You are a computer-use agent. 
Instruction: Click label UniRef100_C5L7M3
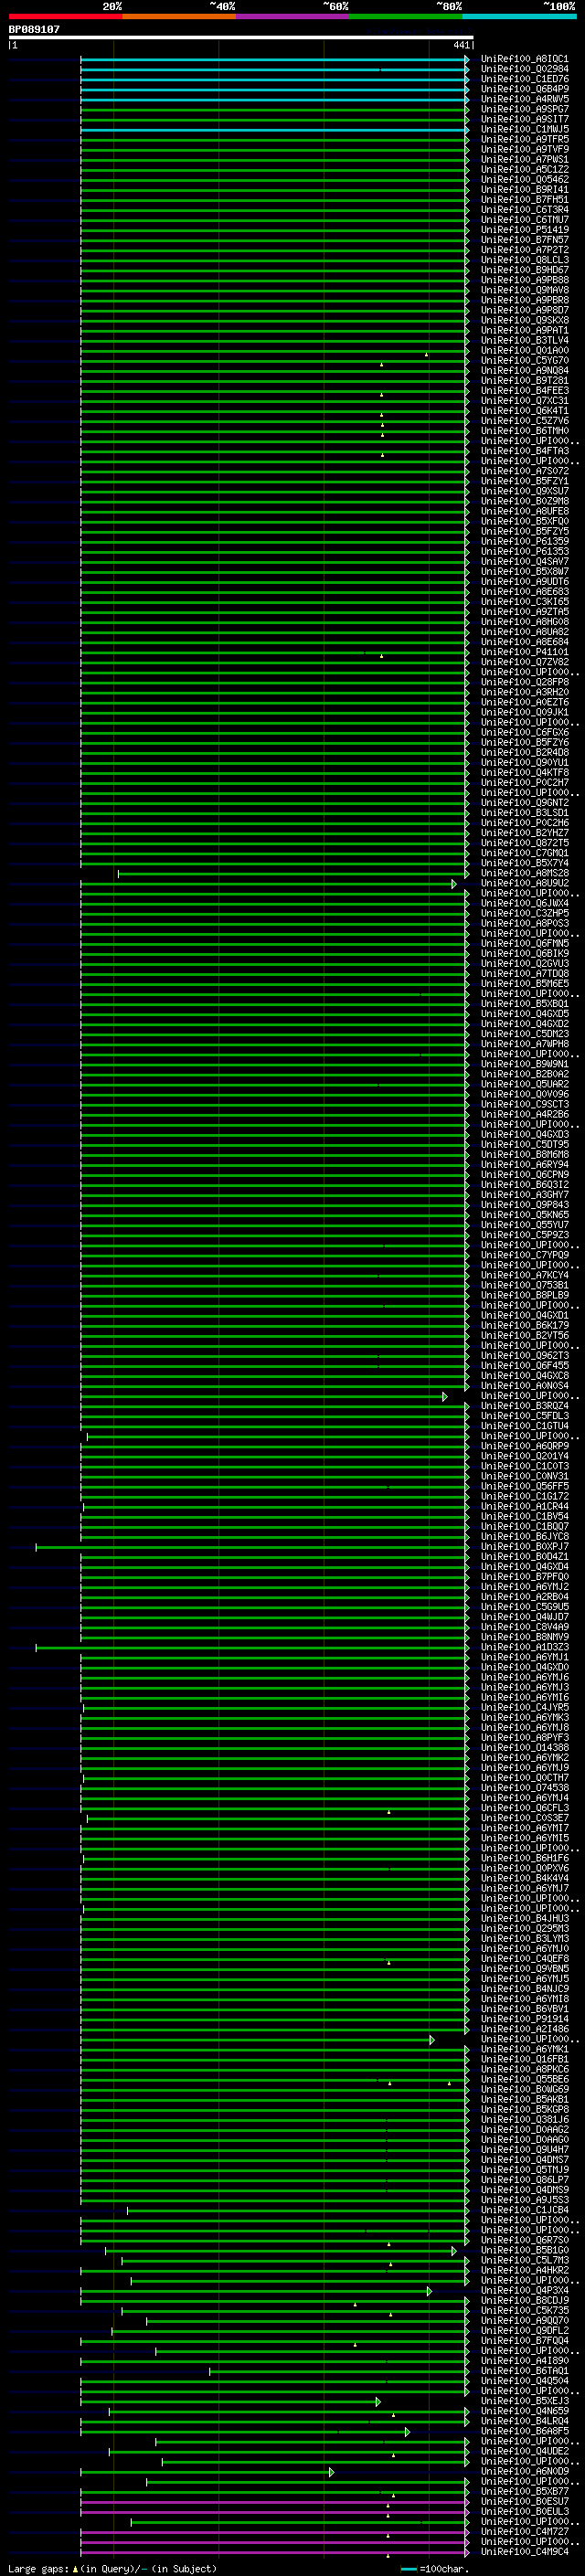(x=524, y=2260)
